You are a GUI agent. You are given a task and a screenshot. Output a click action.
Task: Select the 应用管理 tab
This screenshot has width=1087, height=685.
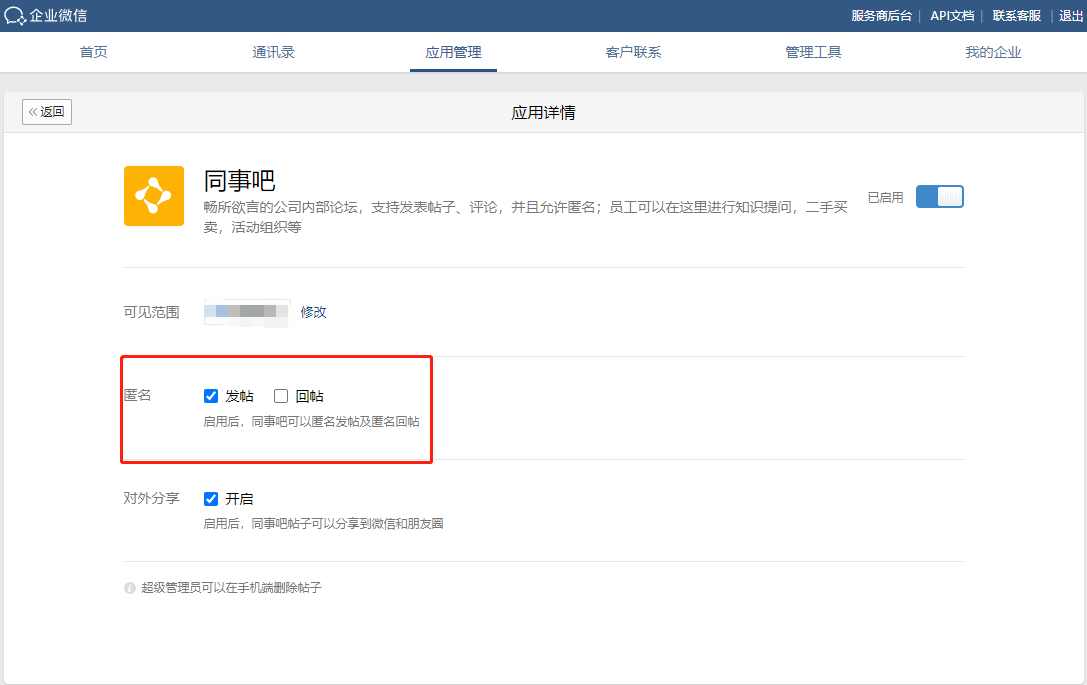click(453, 52)
